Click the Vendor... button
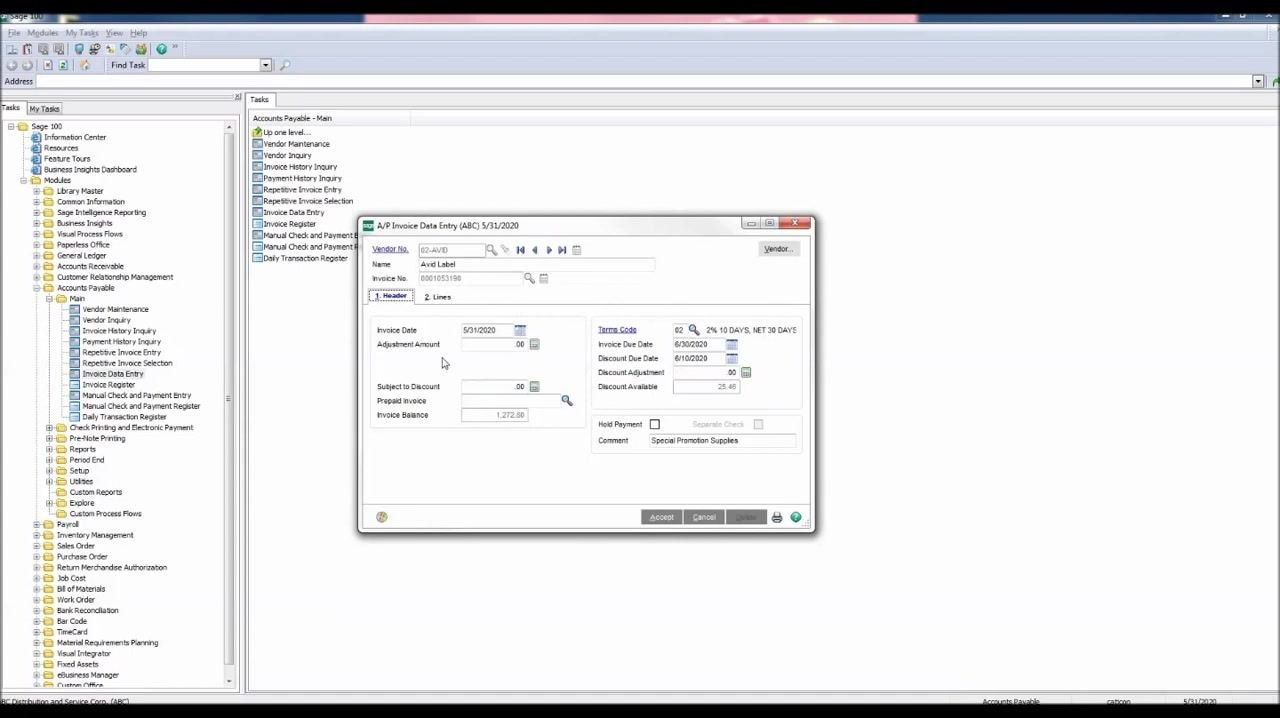This screenshot has width=1280, height=718. [778, 249]
